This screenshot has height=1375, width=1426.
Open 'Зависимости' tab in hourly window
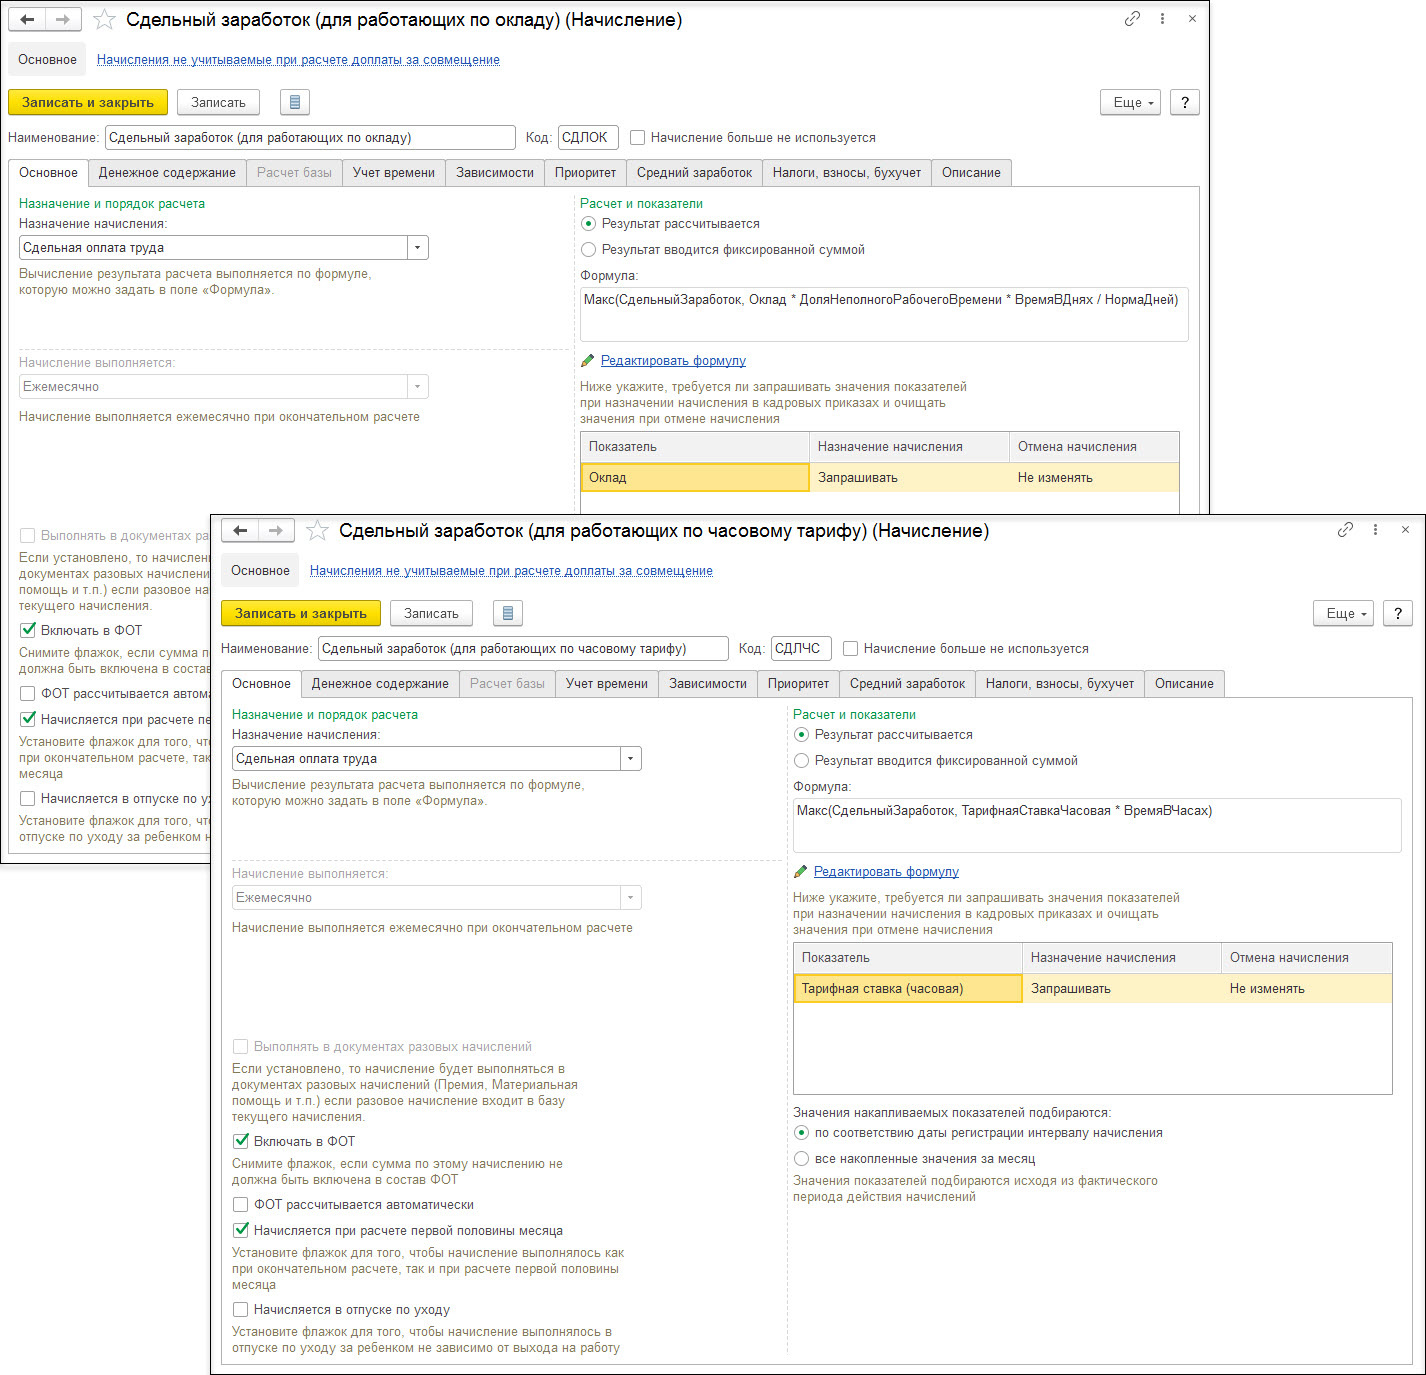click(708, 684)
